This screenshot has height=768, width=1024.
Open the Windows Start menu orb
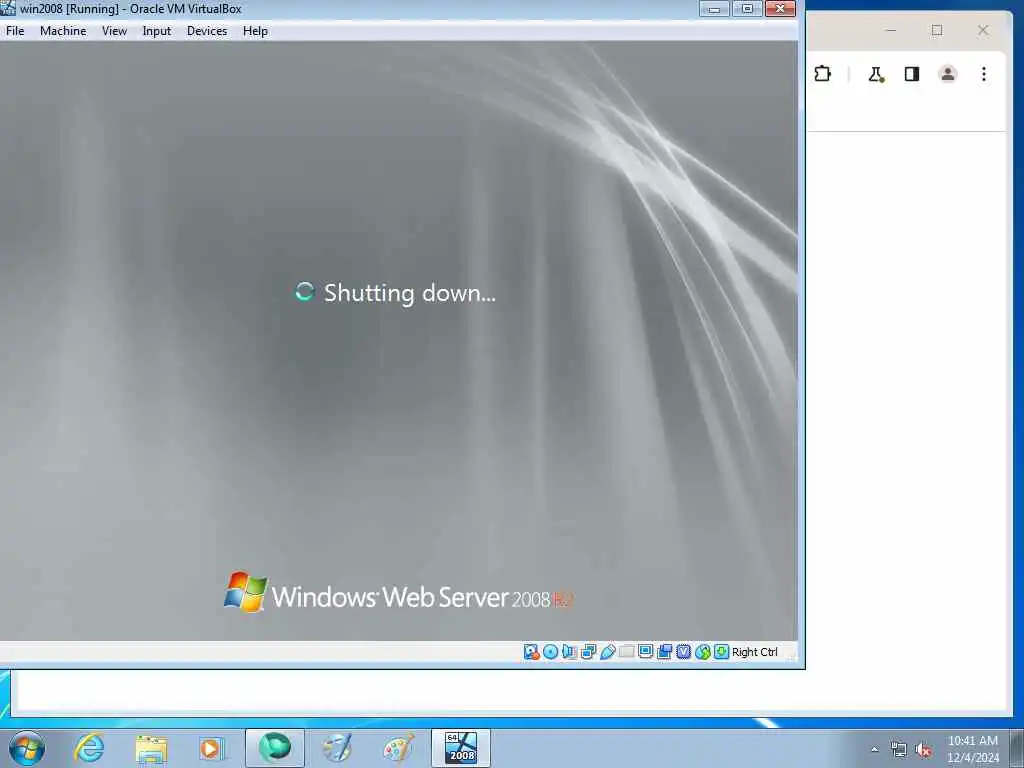tap(27, 748)
